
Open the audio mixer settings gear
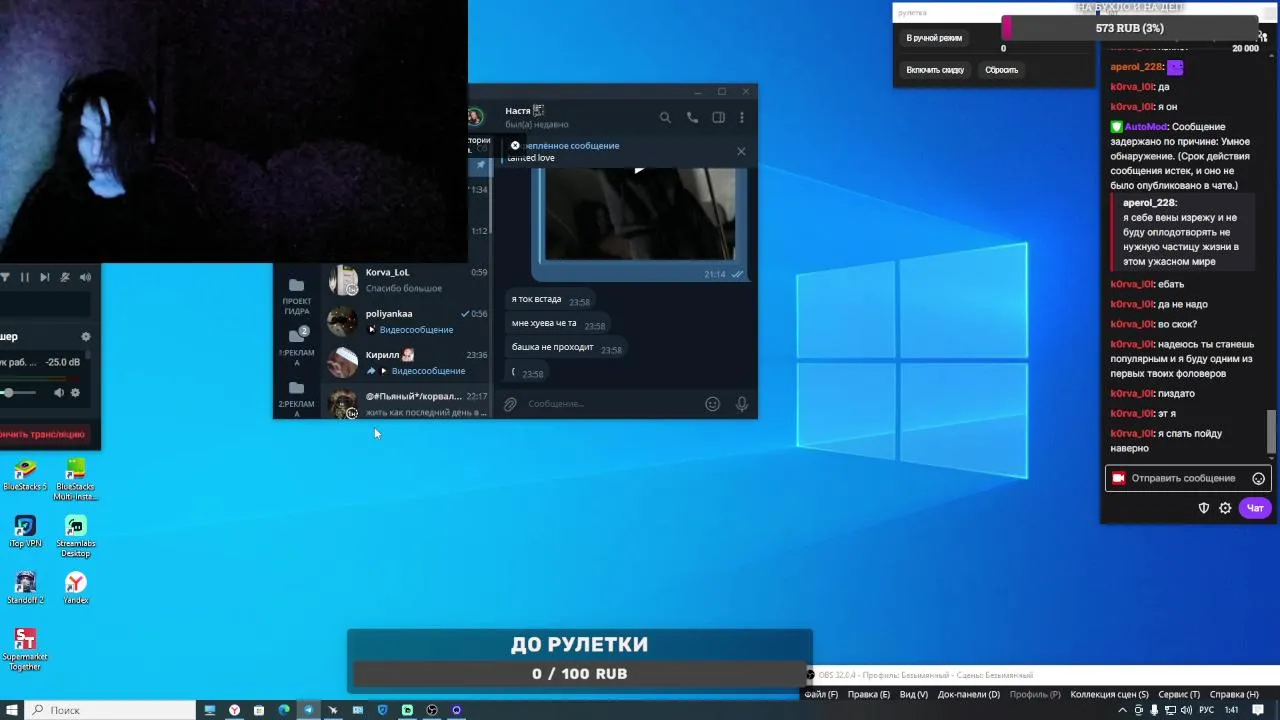85,337
